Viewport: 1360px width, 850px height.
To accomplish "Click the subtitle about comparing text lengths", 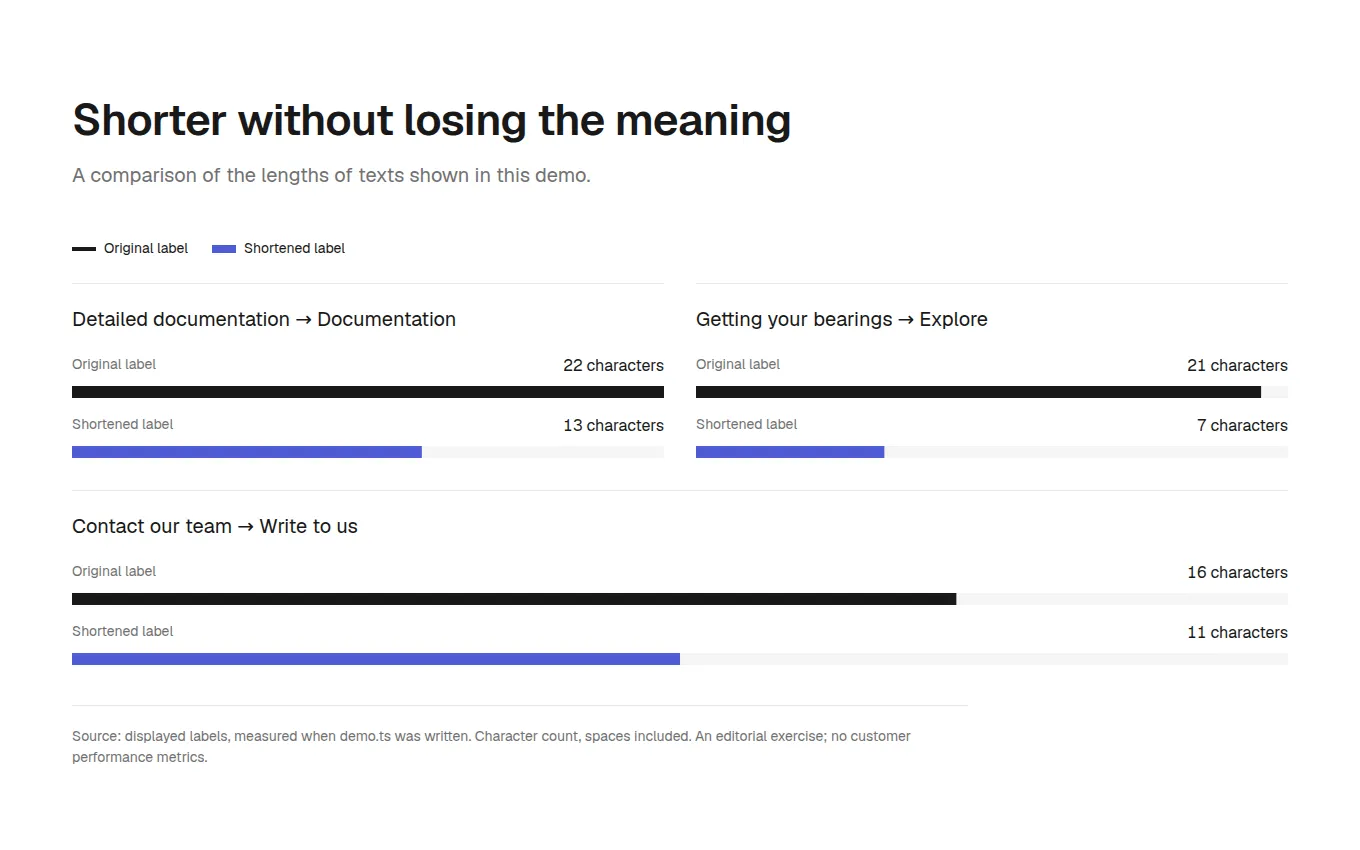I will 331,175.
